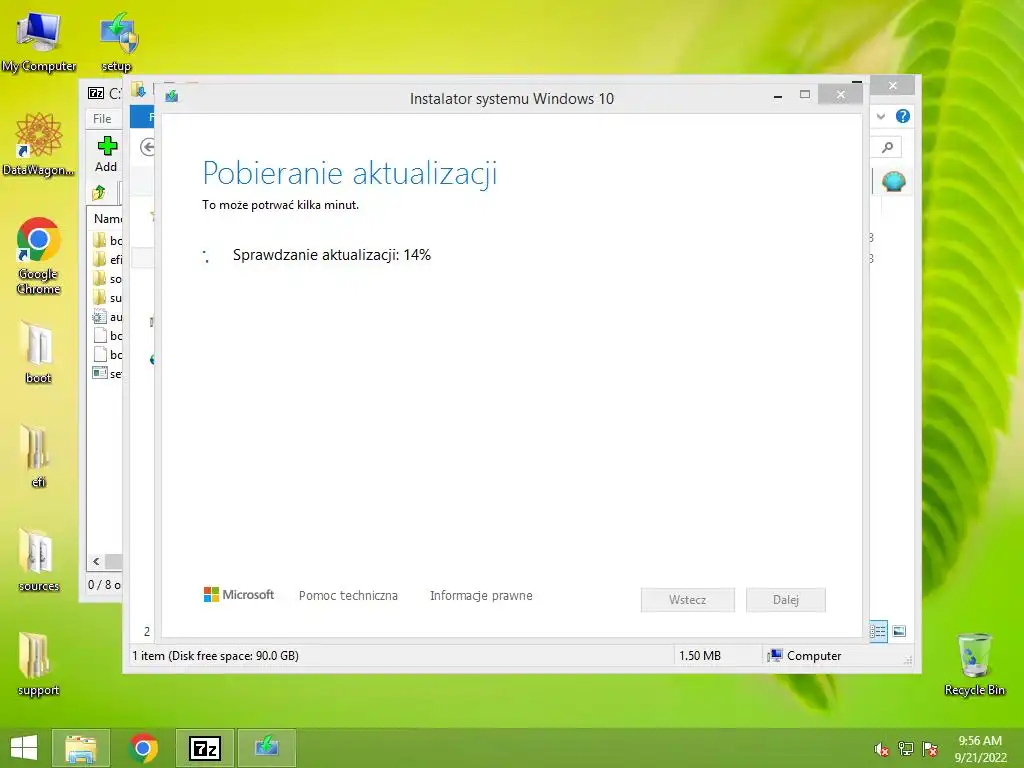The image size is (1024, 768).
Task: Switch Explorer to details view icon
Action: tap(878, 631)
